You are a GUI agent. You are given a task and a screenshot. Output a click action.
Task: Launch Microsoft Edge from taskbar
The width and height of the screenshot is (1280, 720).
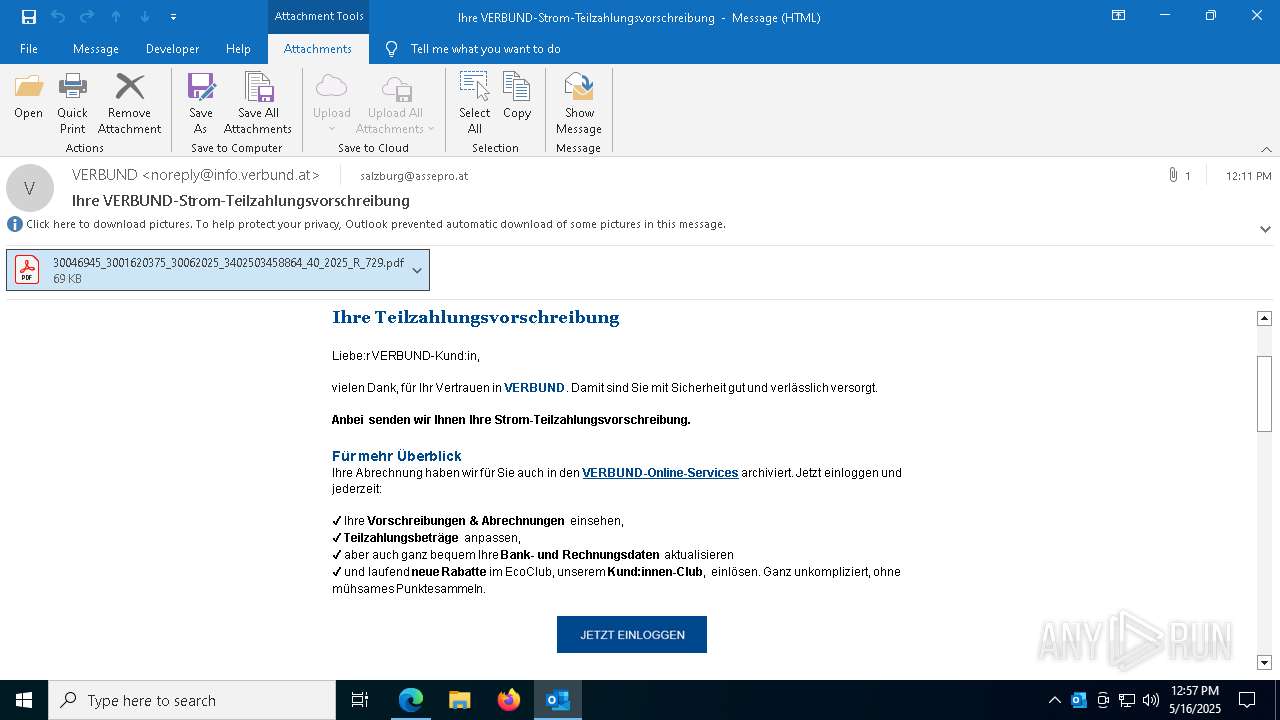click(x=411, y=700)
